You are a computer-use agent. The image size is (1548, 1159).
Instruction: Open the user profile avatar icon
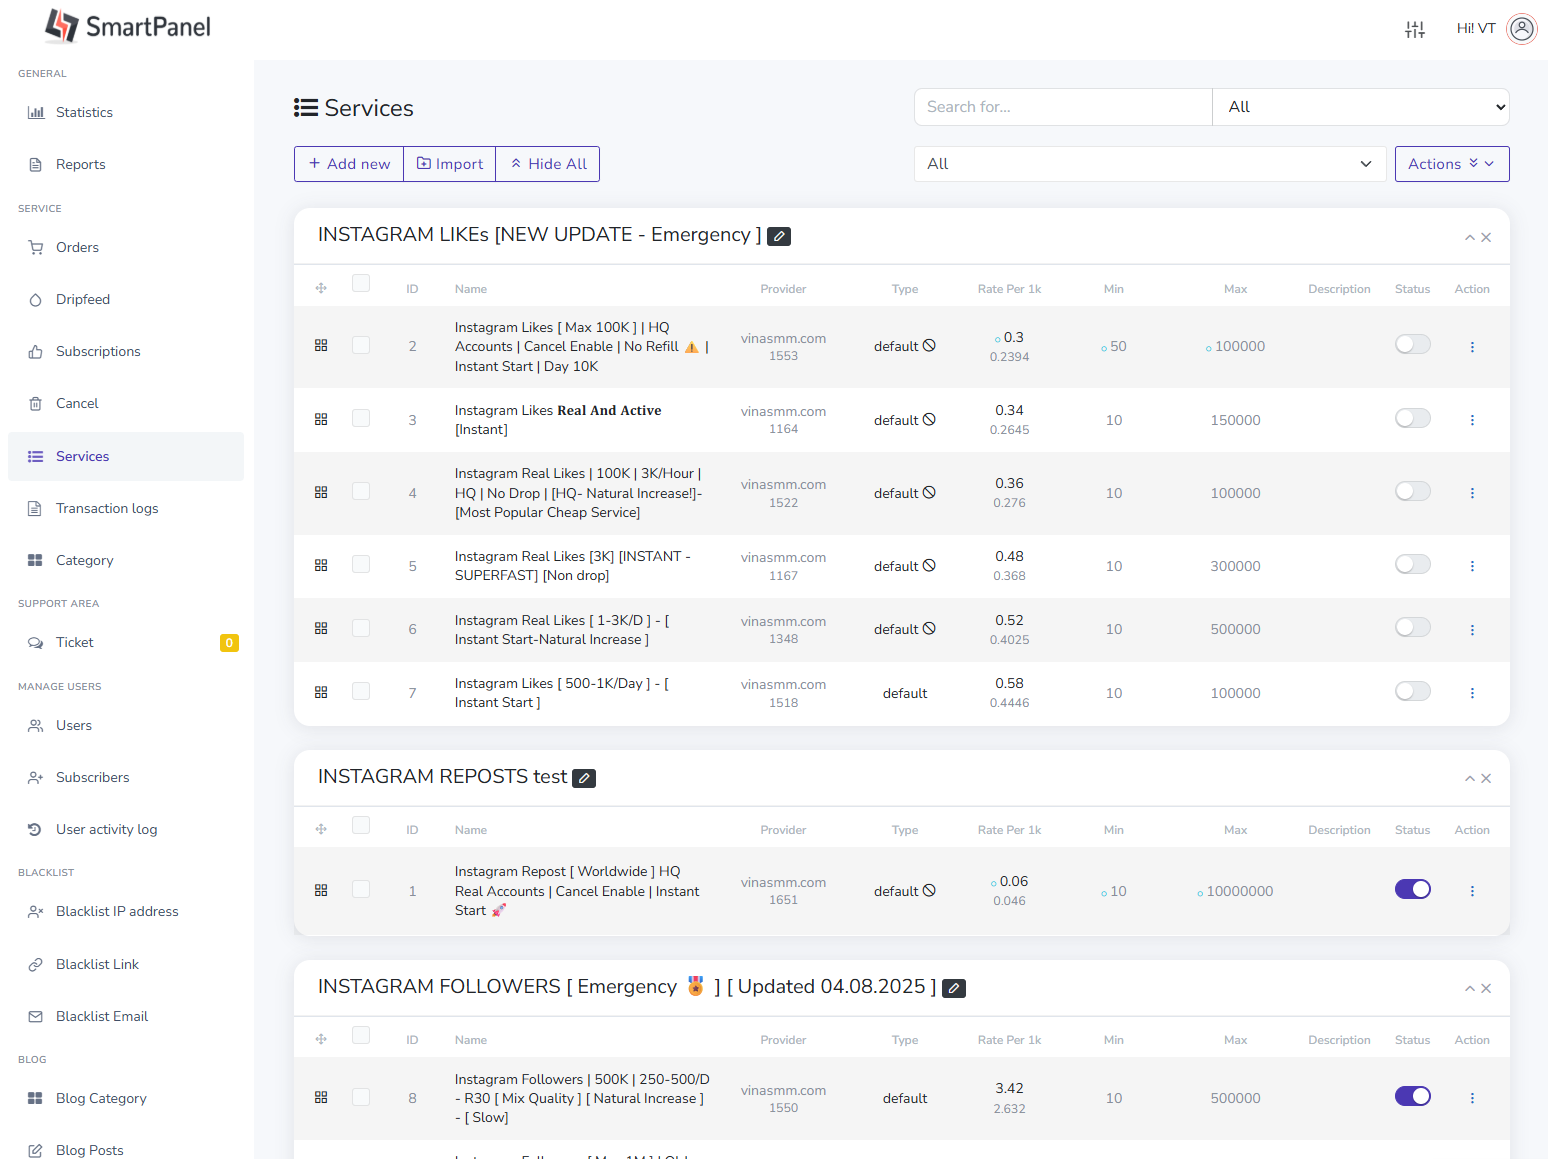point(1521,29)
